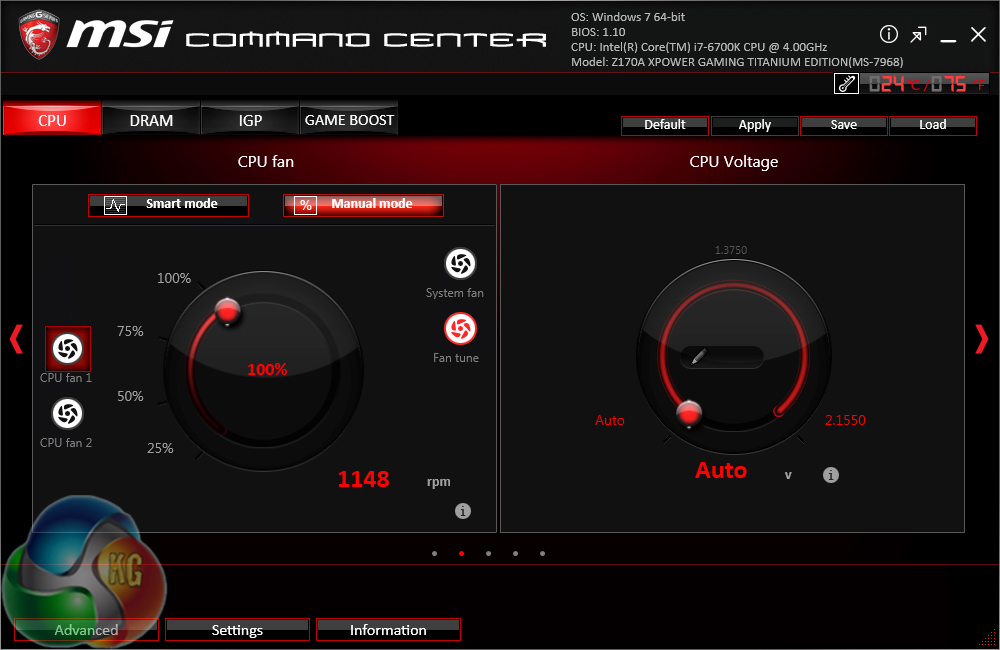Click the detach window arrow icon

tap(918, 35)
